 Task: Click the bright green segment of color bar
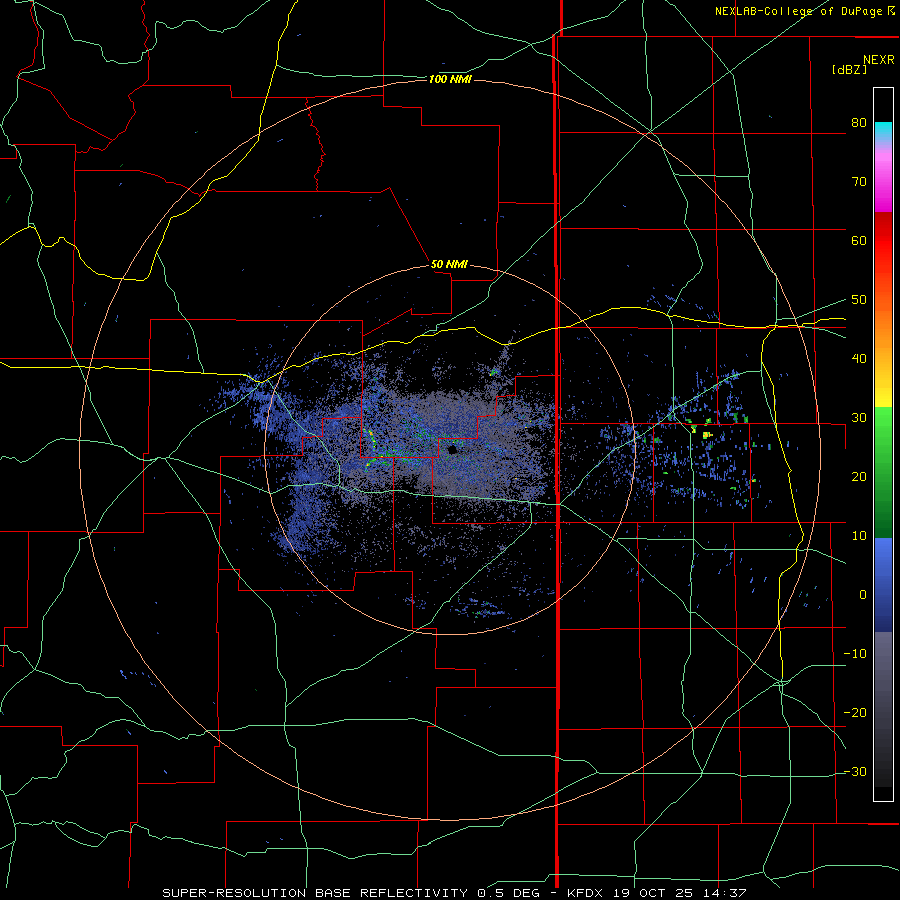coord(883,430)
